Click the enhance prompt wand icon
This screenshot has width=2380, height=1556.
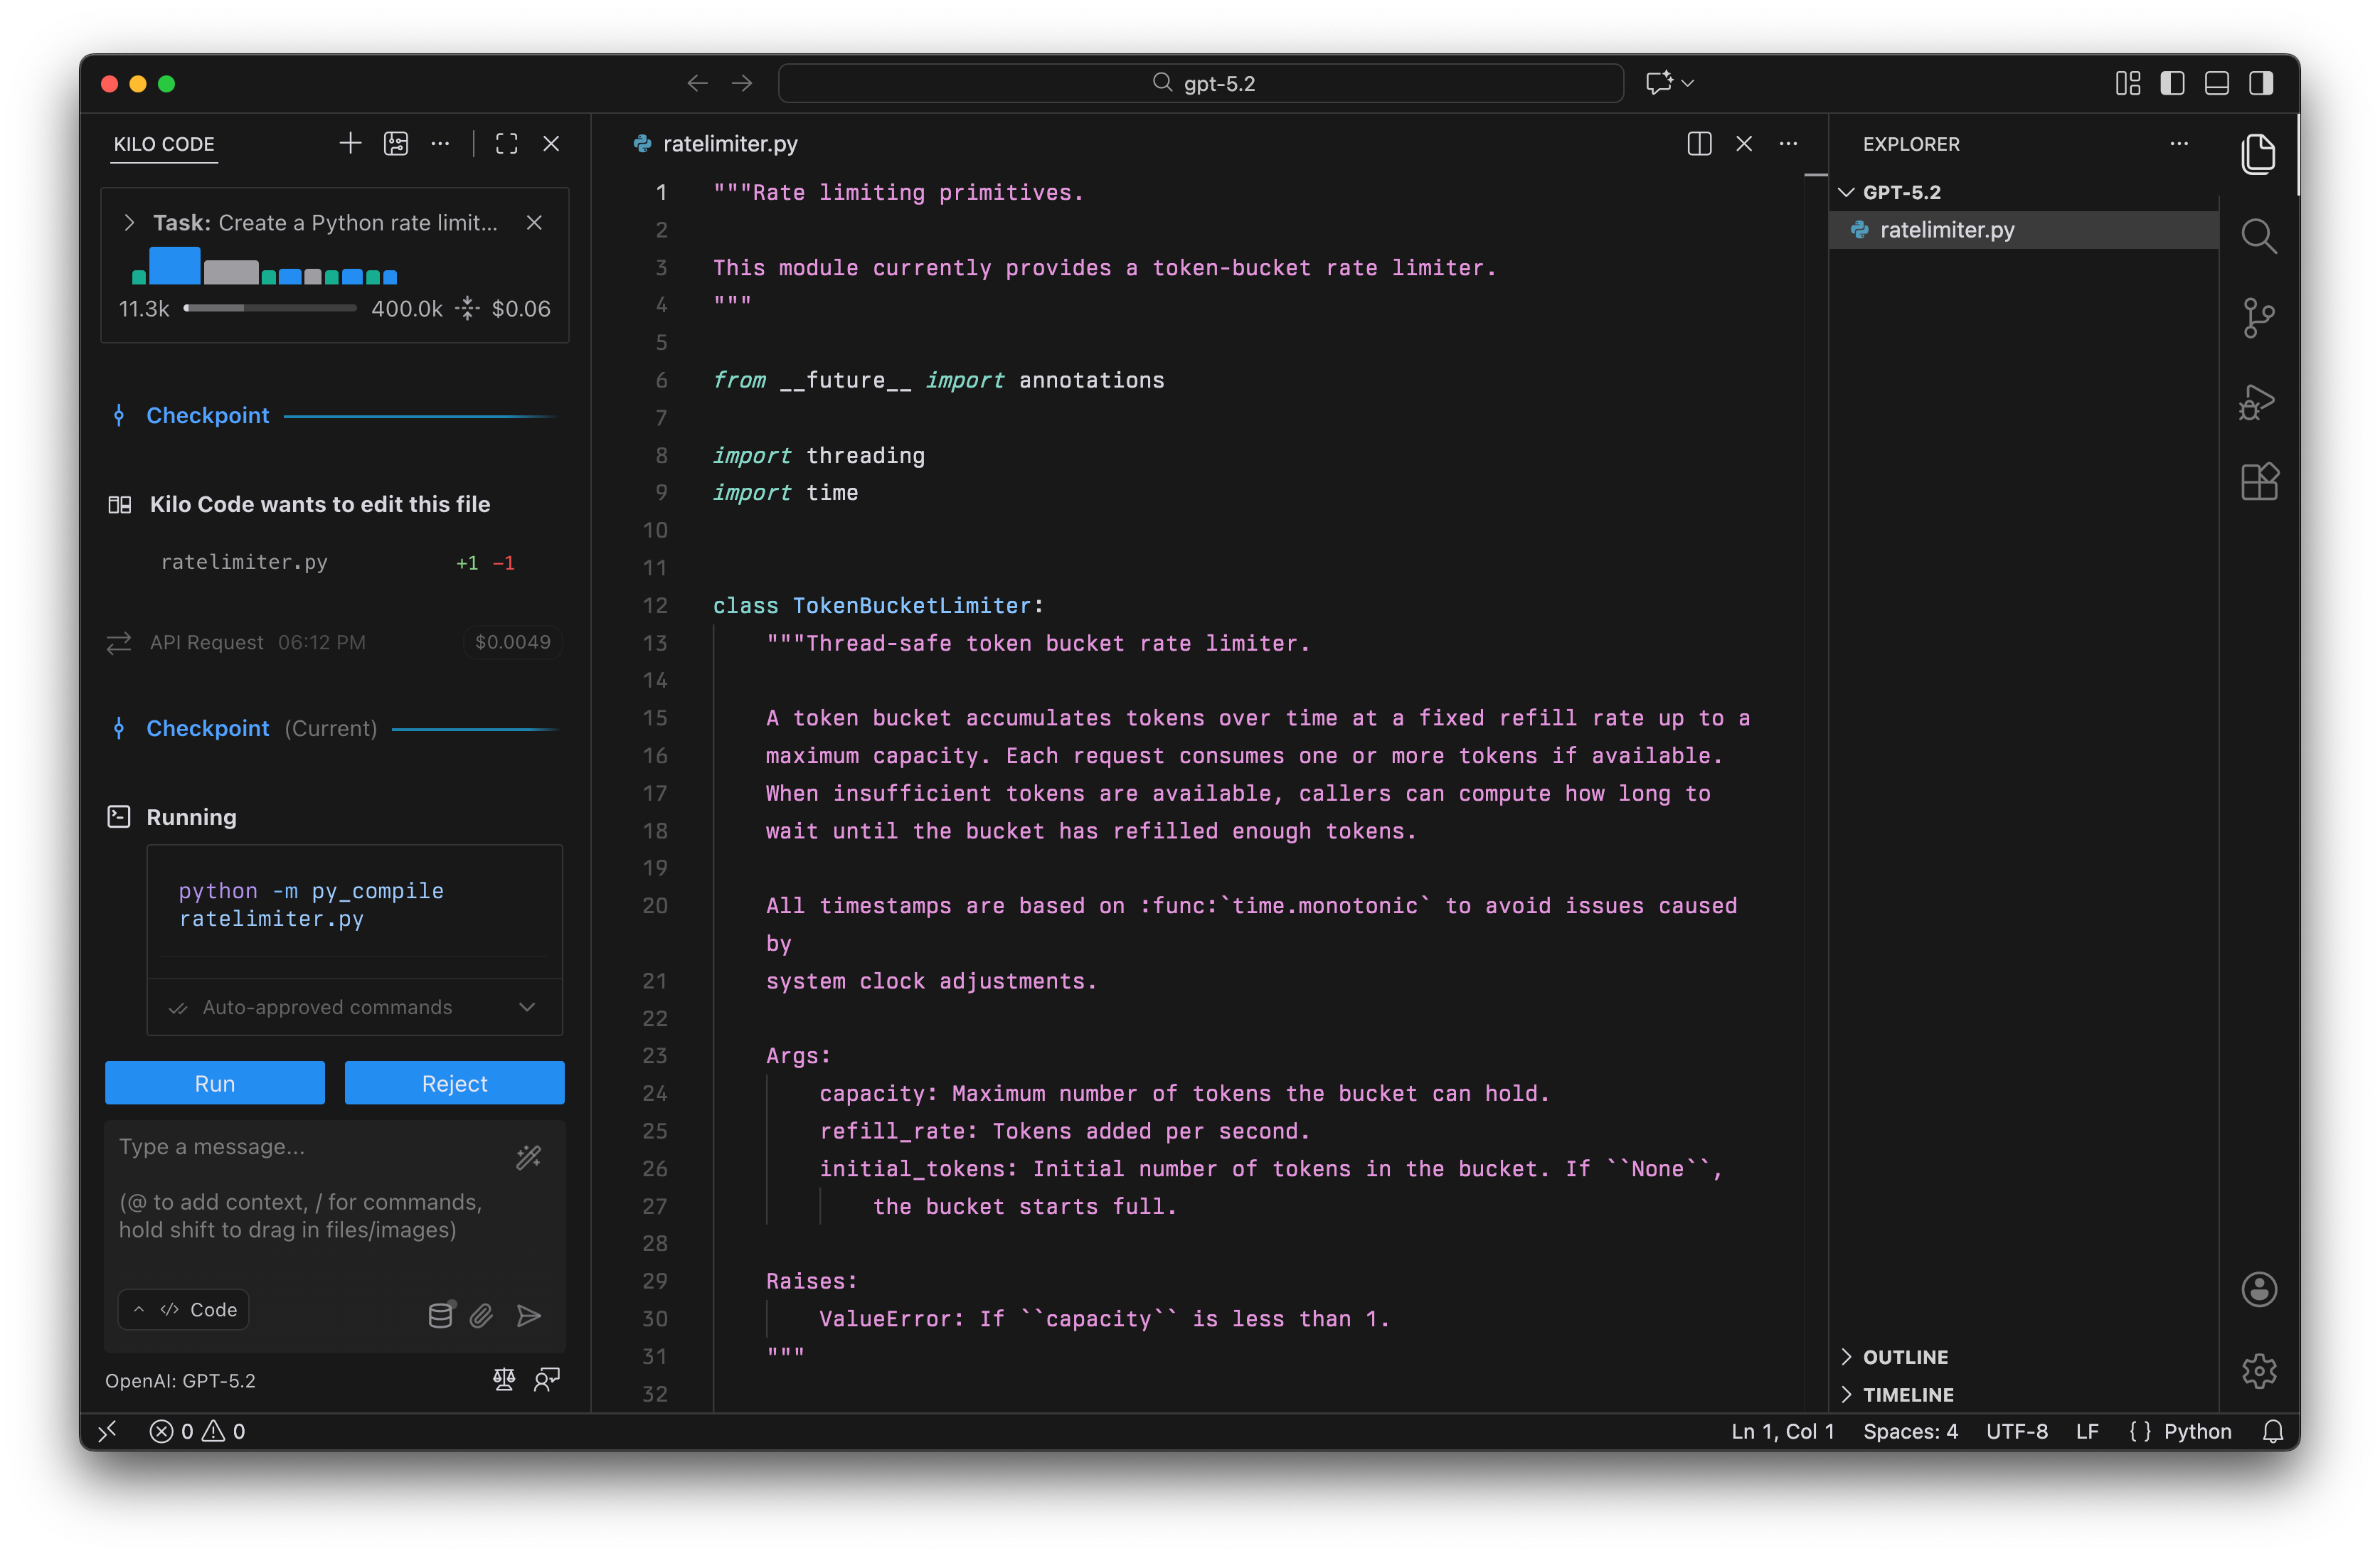(528, 1157)
